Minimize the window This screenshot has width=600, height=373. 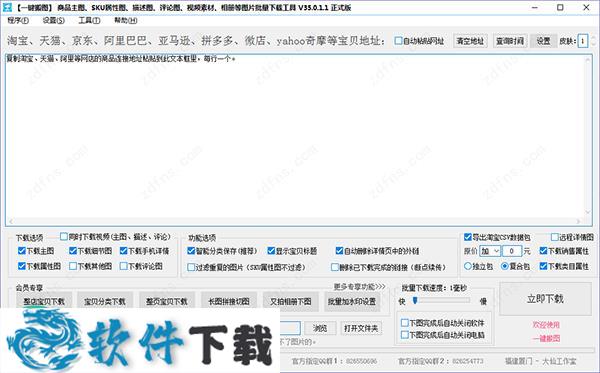[x=535, y=7]
